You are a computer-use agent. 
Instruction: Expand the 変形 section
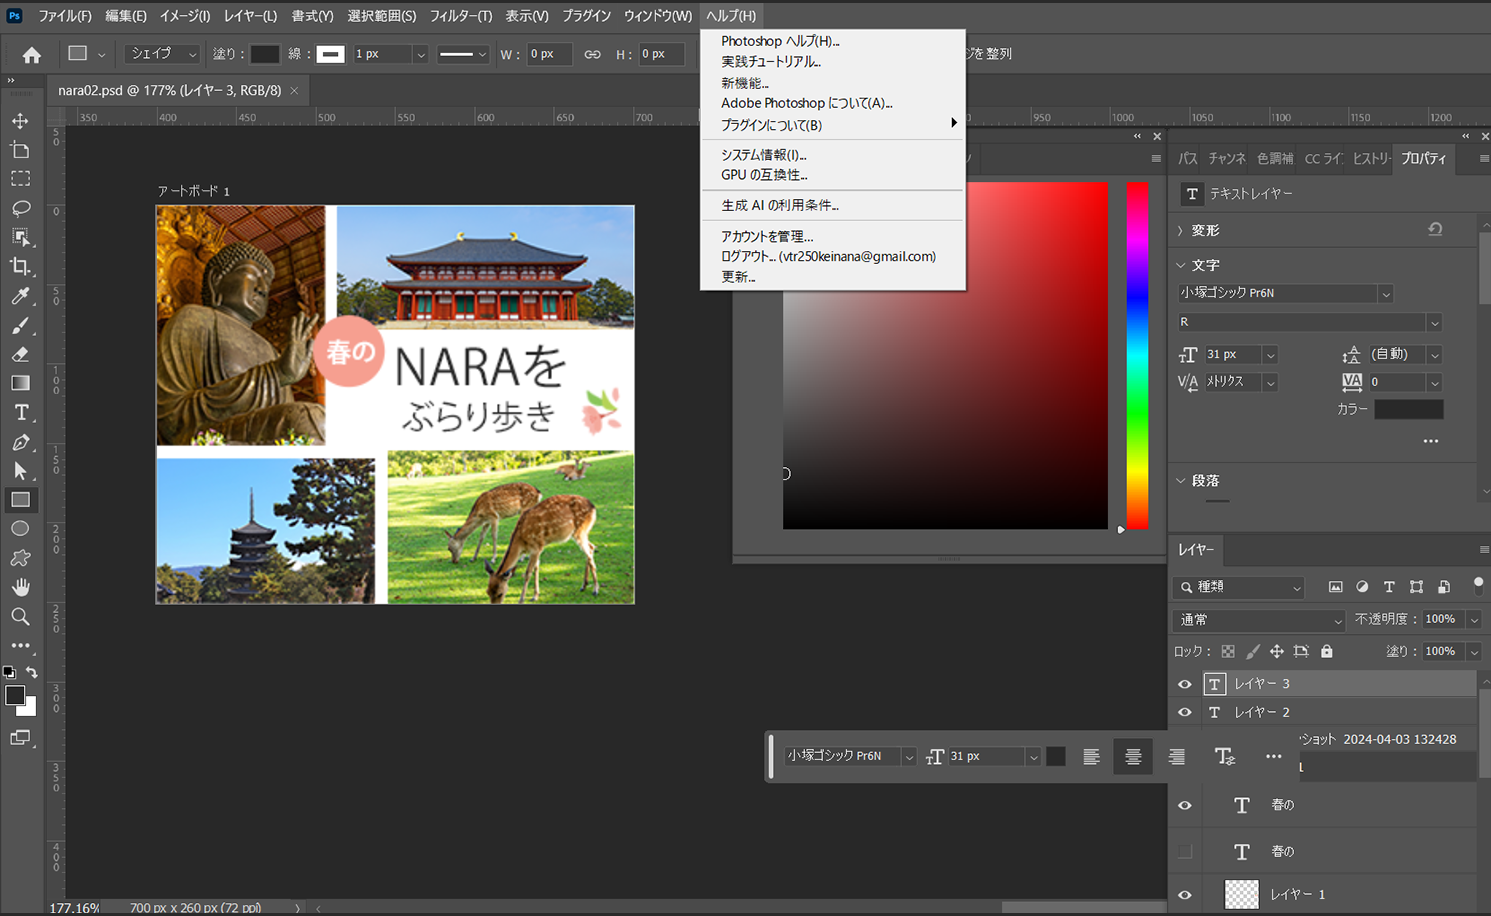pos(1181,230)
